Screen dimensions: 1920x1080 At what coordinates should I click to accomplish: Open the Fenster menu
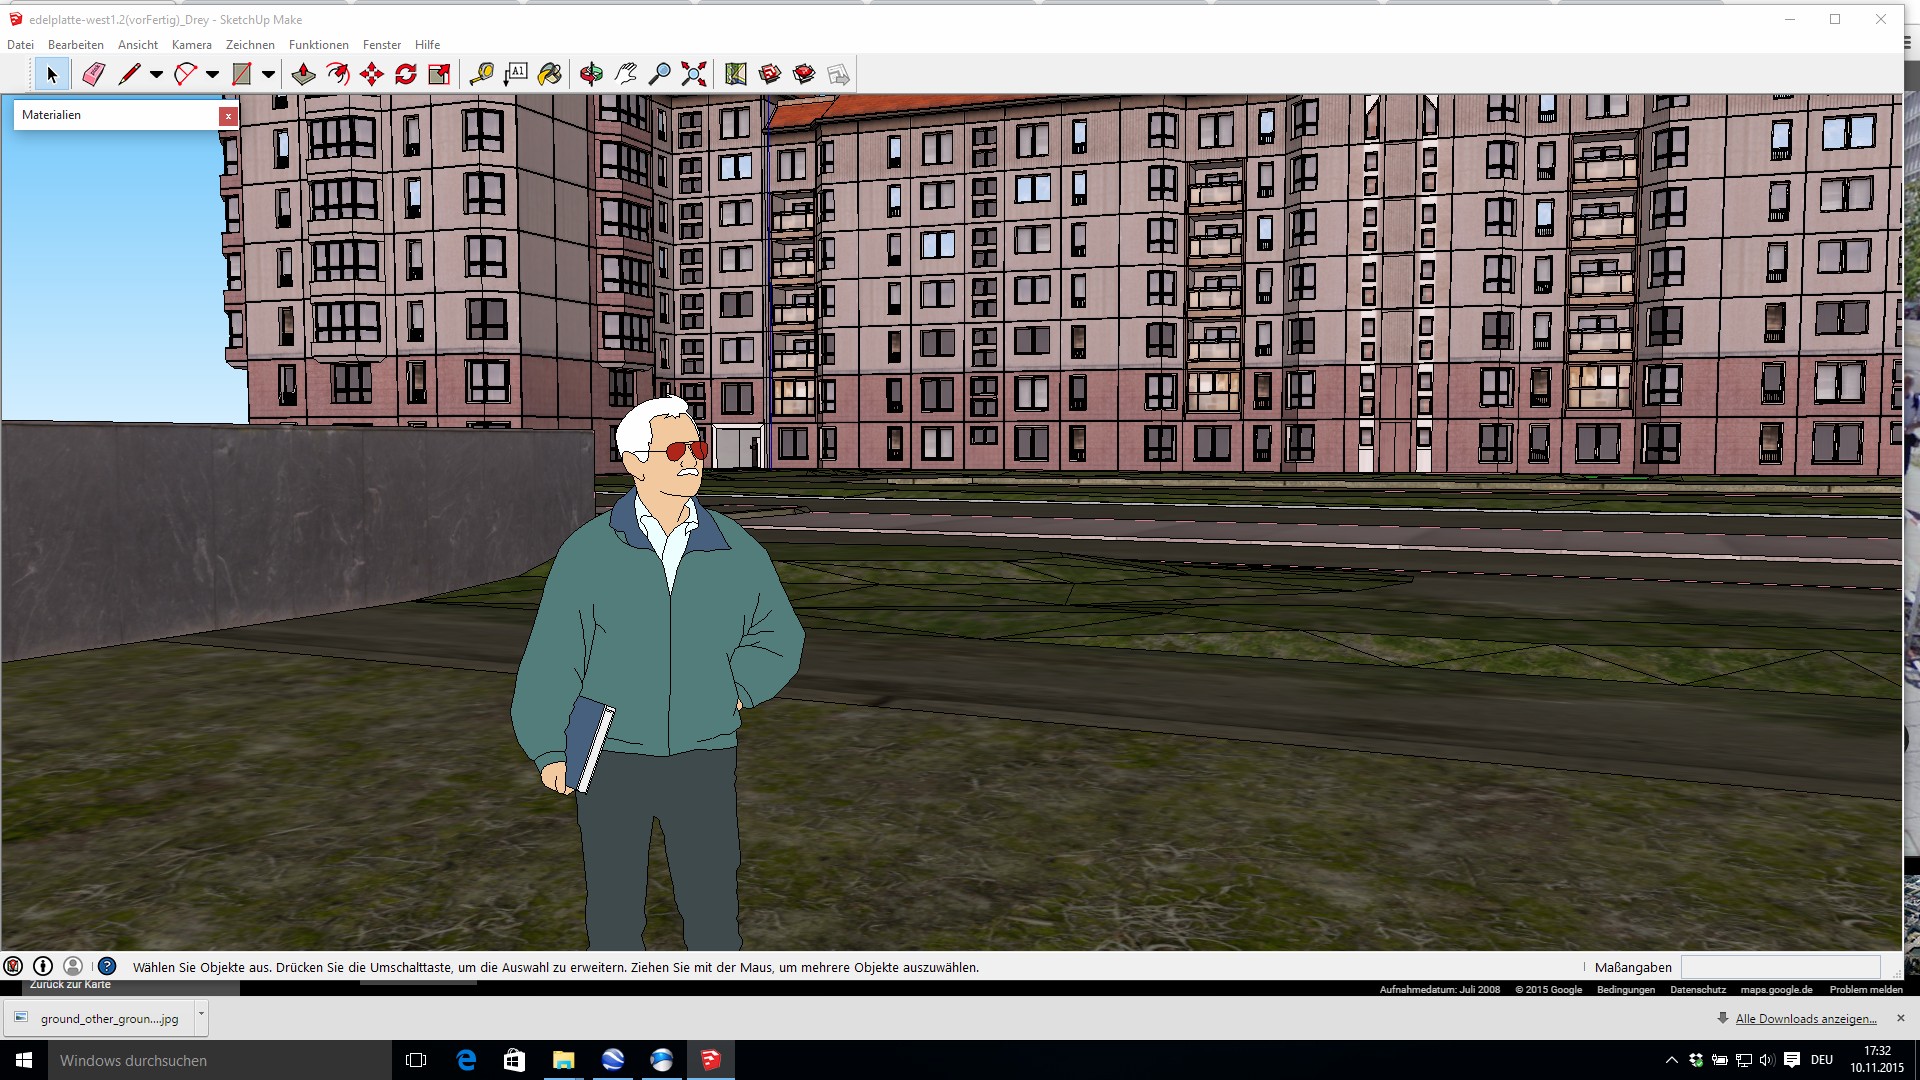[x=382, y=45]
